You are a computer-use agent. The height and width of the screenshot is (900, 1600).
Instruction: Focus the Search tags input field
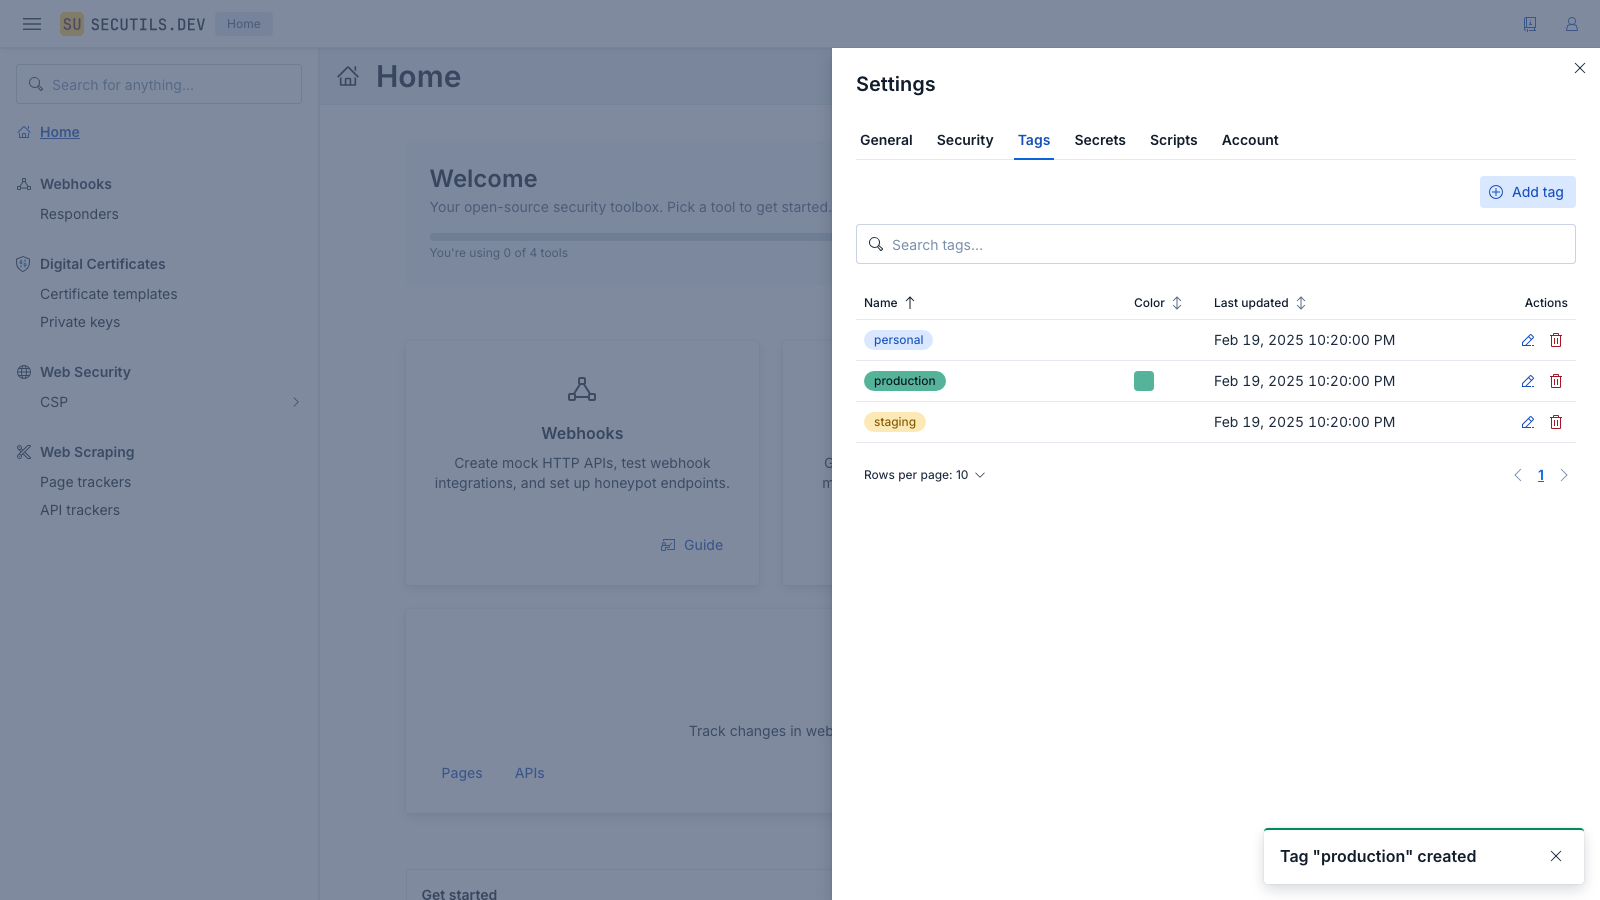point(1215,245)
